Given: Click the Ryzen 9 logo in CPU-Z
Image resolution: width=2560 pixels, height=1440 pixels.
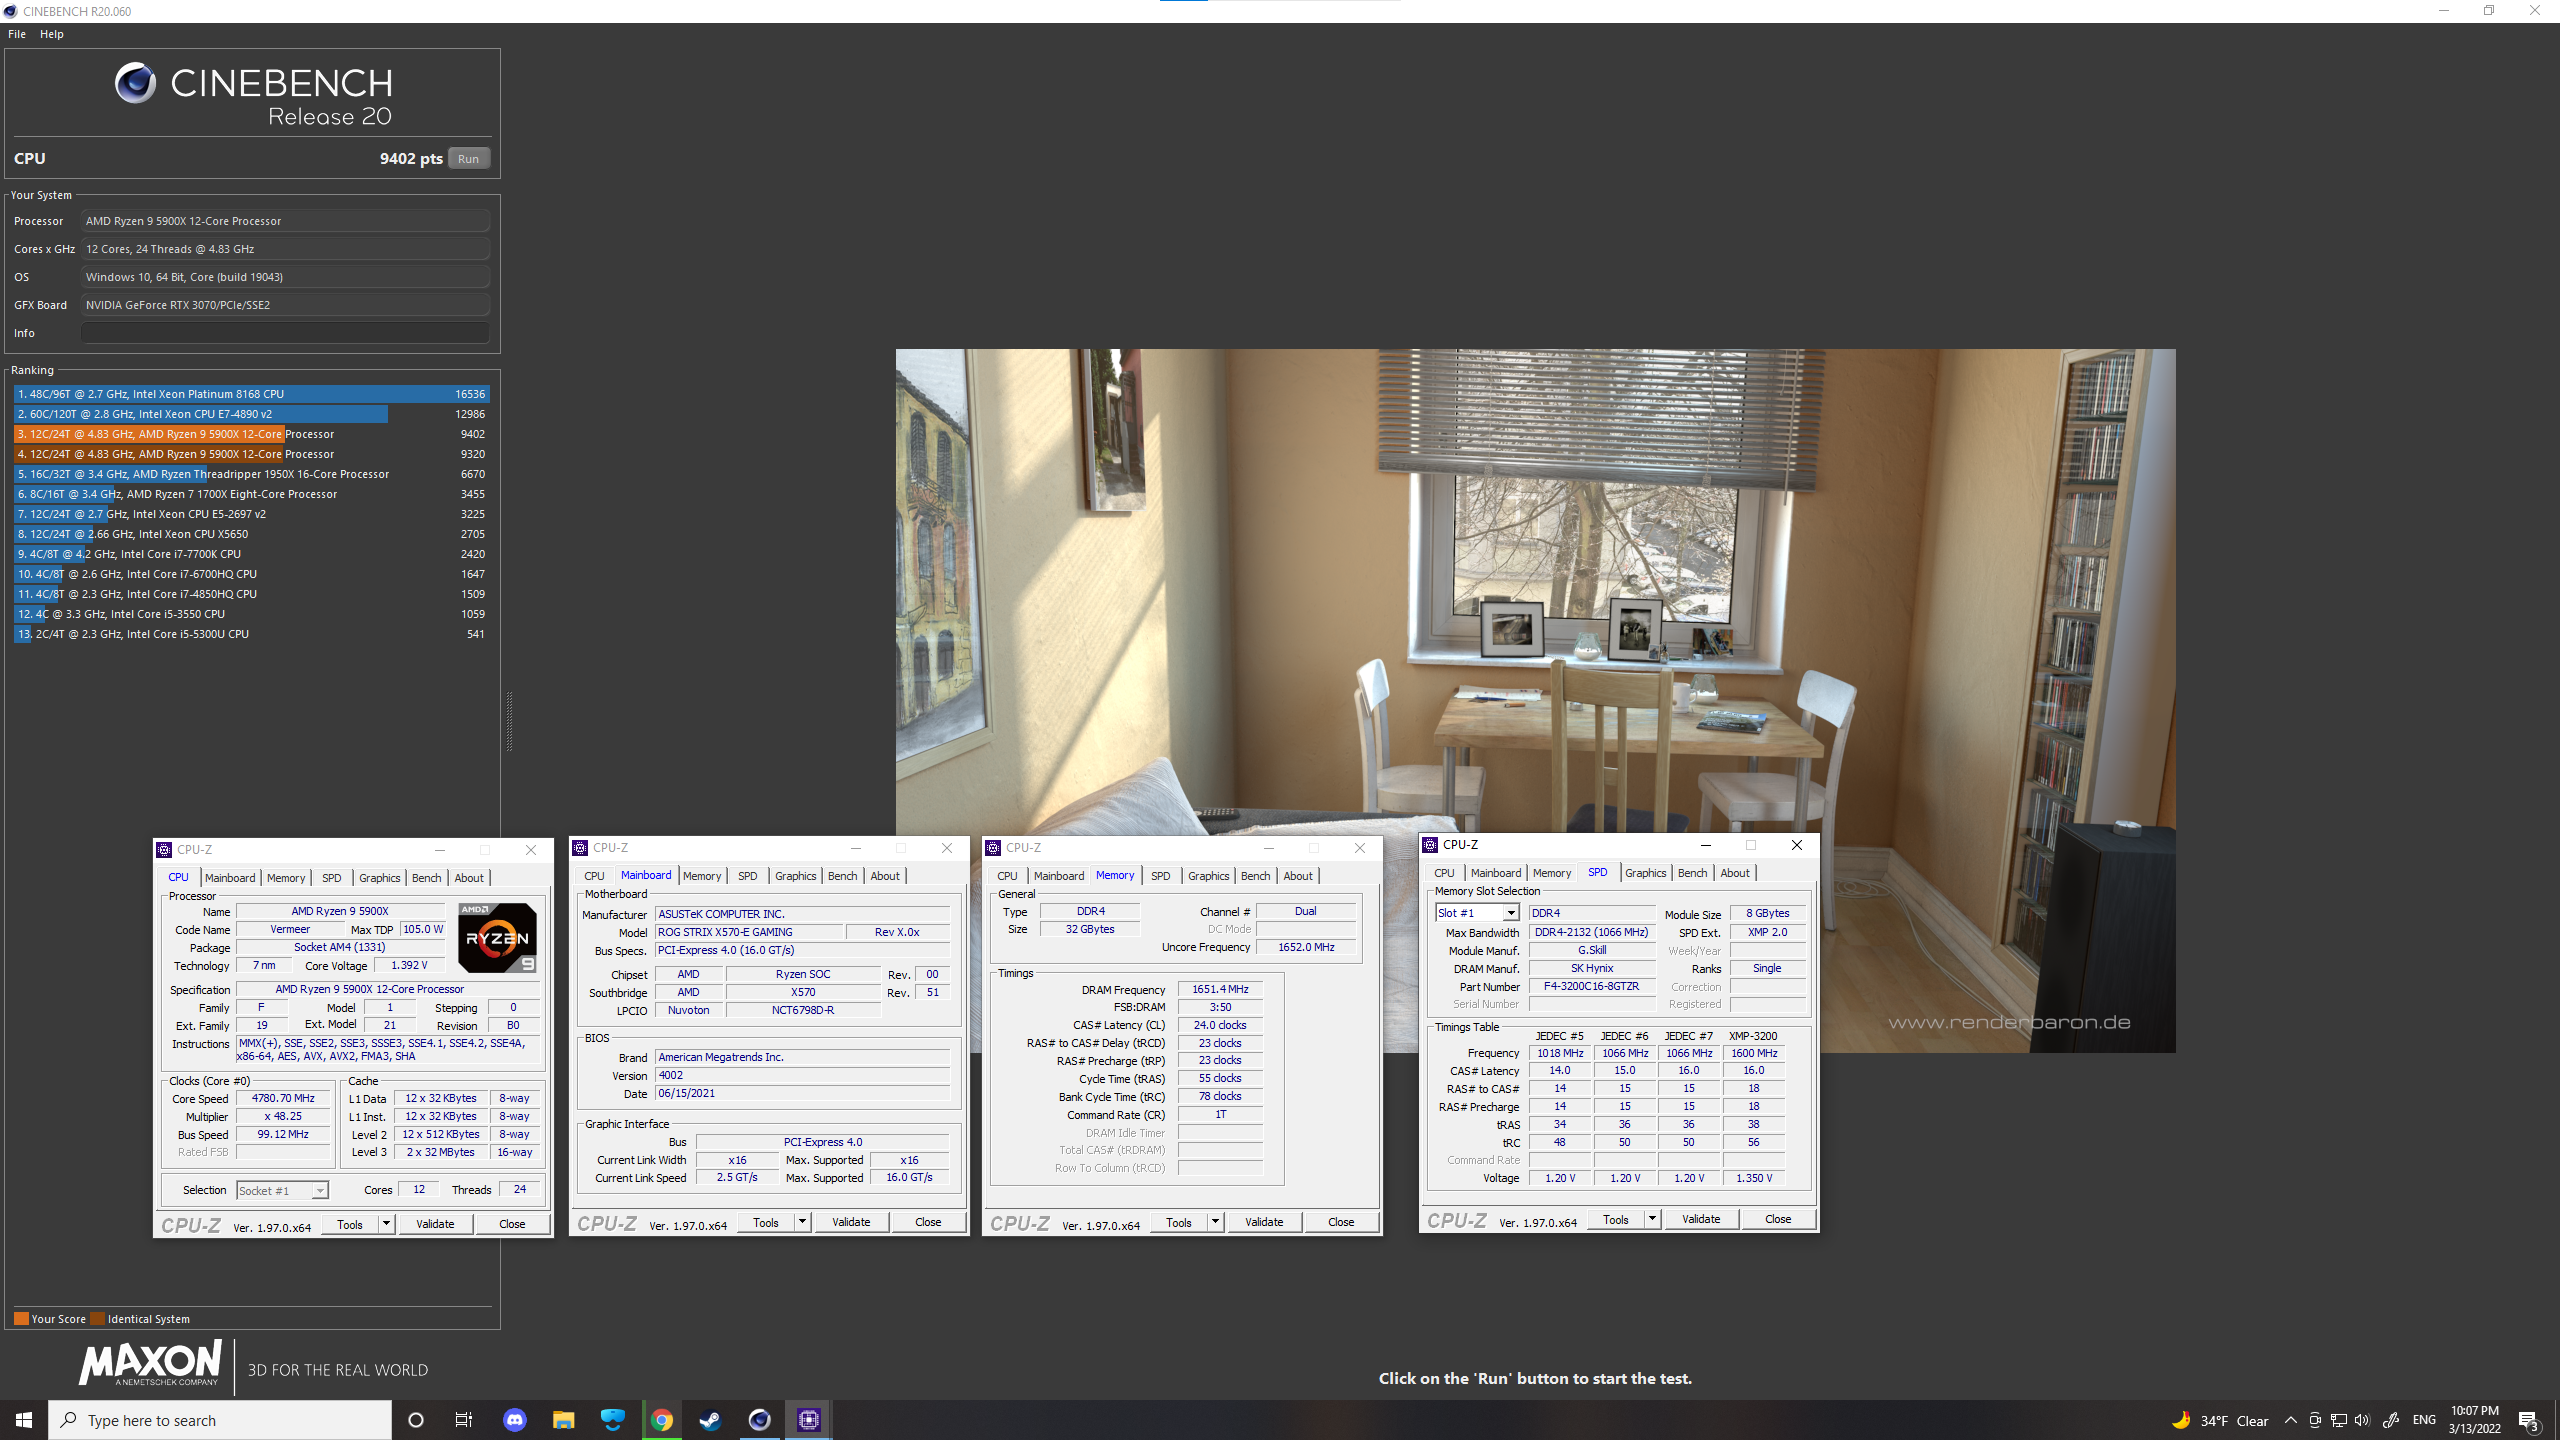Looking at the screenshot, I should click(x=497, y=938).
